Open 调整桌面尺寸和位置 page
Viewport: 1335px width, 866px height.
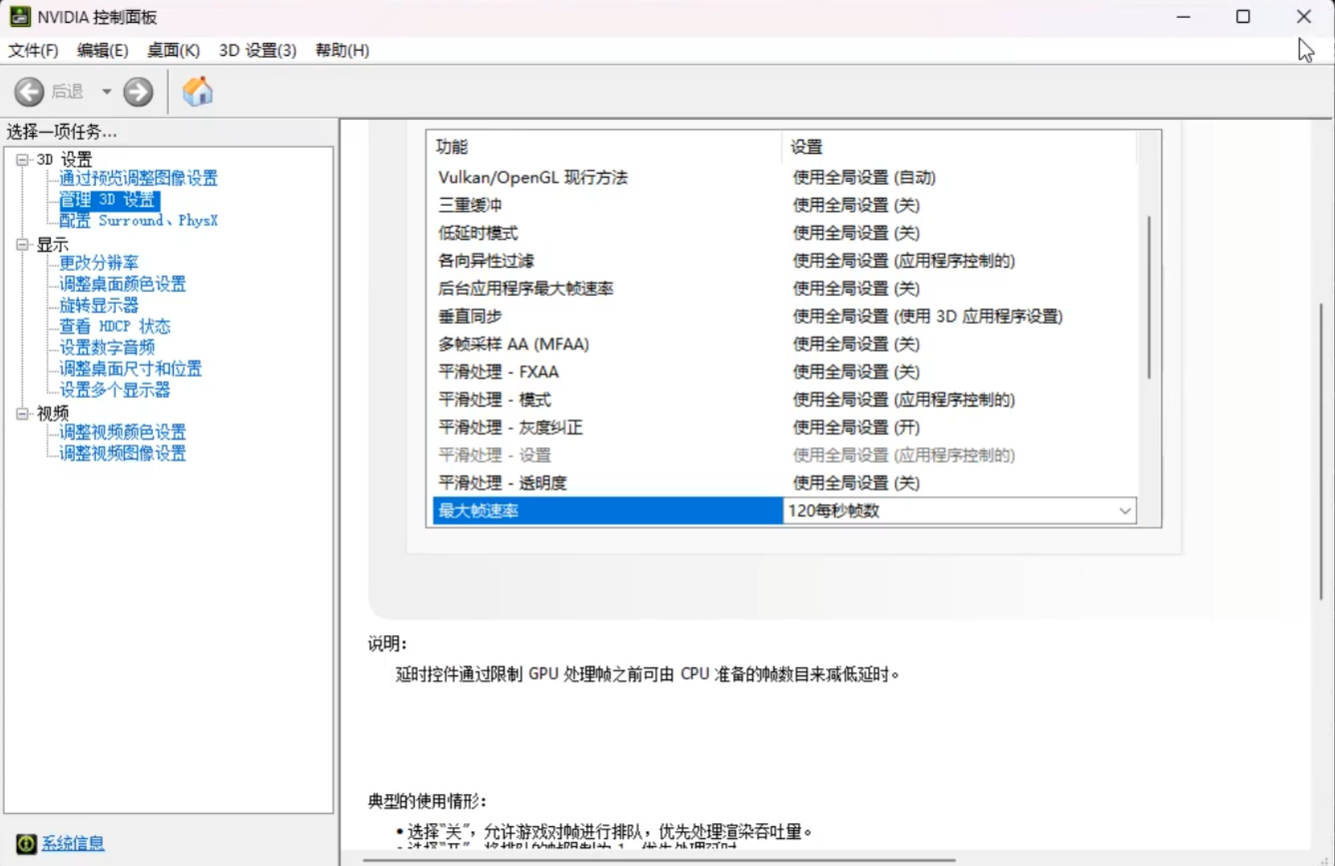point(130,369)
